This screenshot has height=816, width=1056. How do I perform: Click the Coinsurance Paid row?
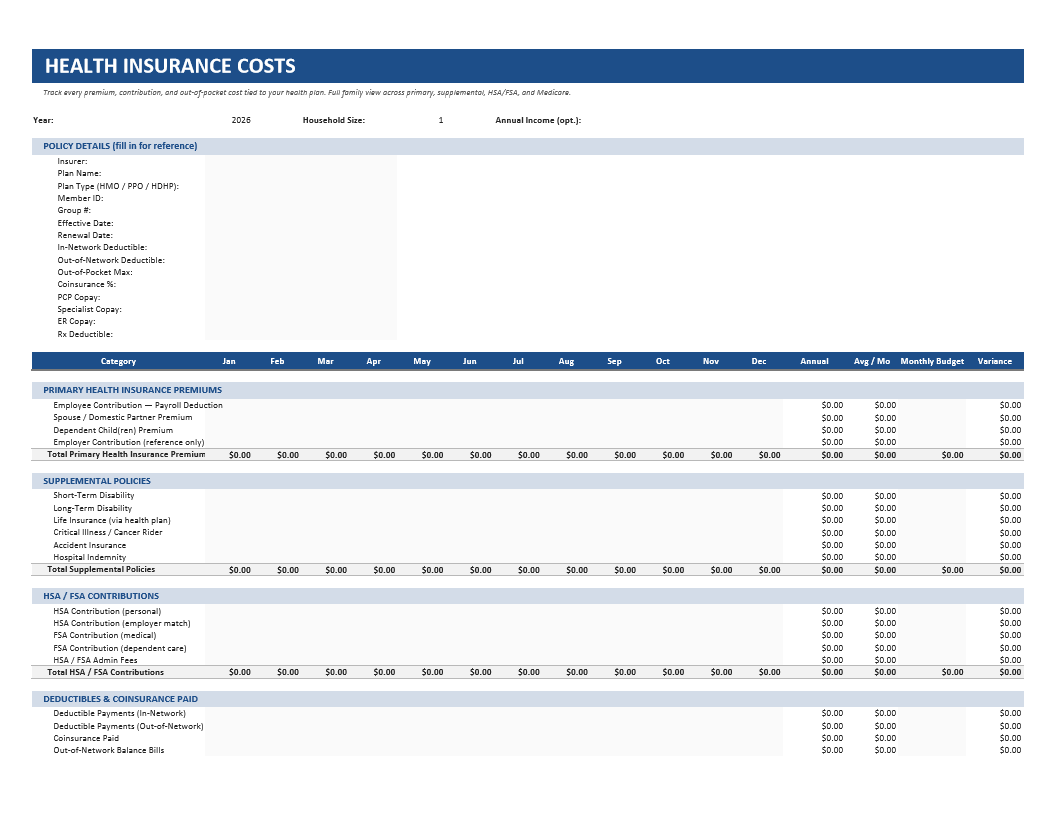[527, 739]
